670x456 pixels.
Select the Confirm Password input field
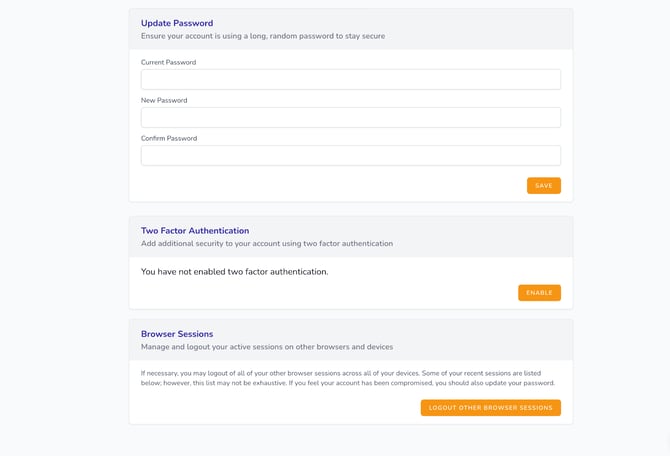coord(350,155)
